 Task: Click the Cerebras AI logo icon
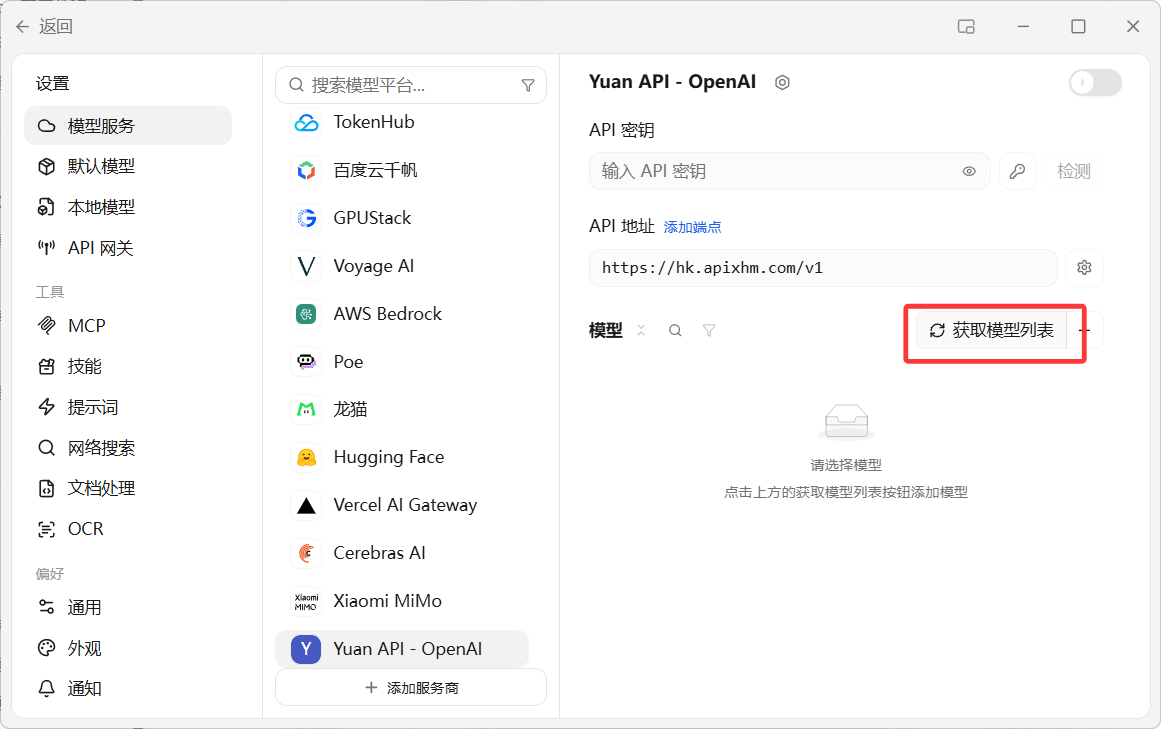(306, 553)
